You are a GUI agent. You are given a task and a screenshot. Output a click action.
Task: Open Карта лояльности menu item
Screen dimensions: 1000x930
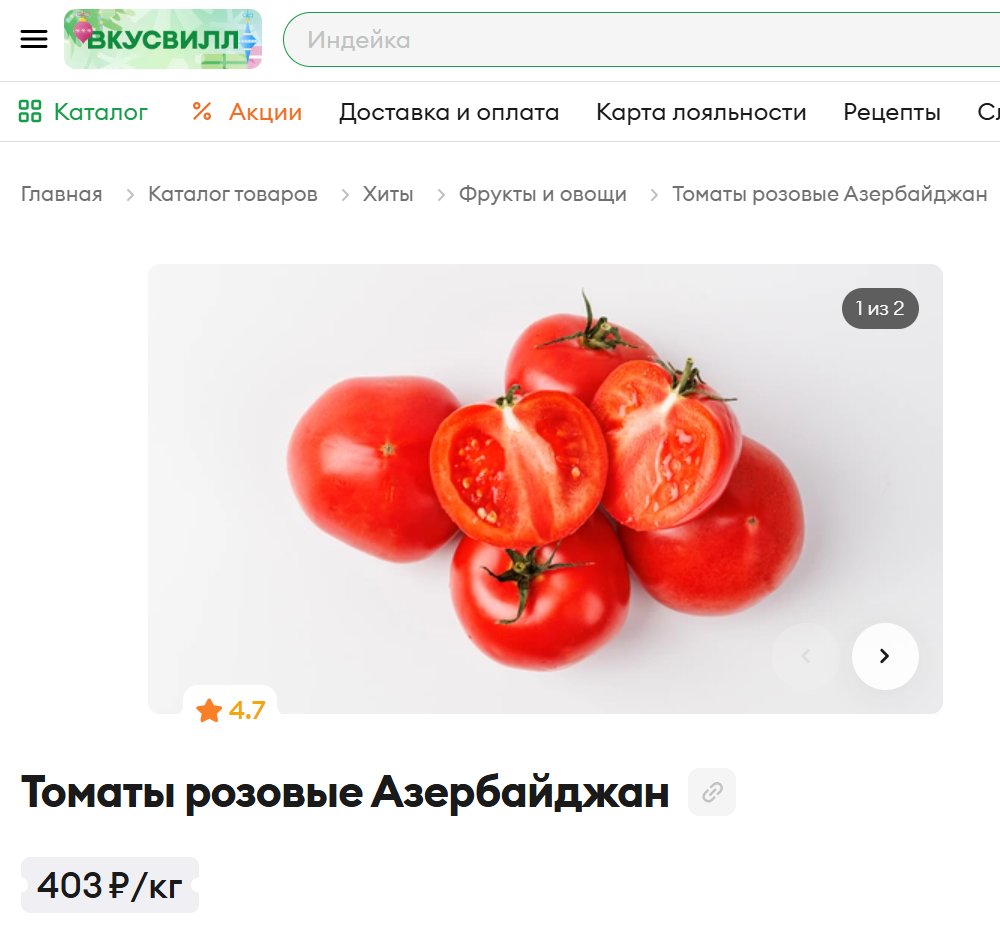click(701, 112)
